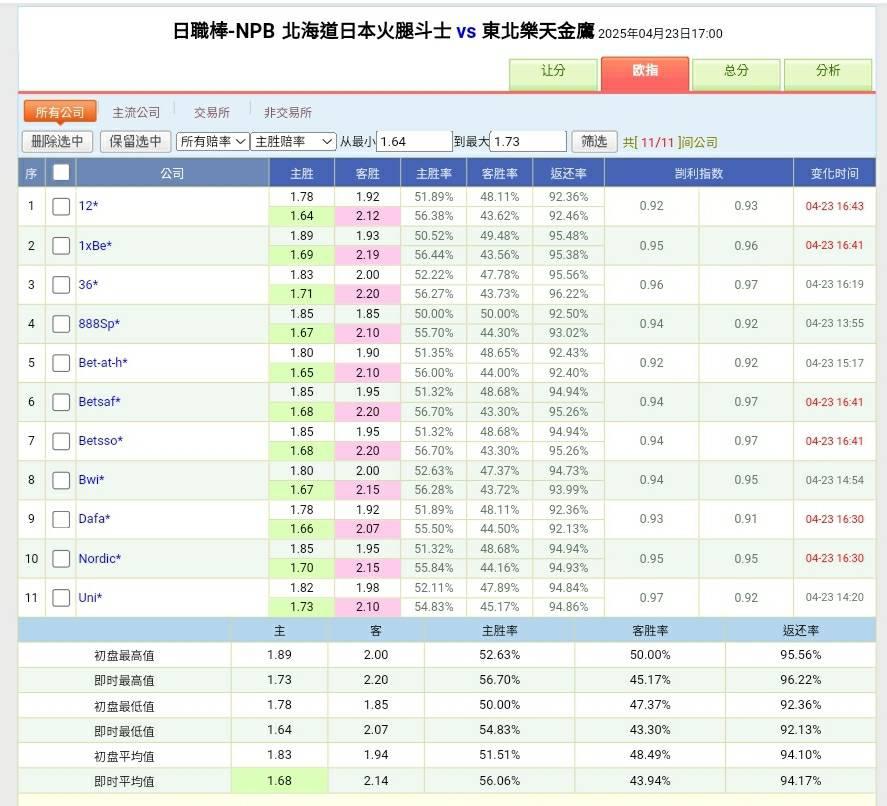
Task: Open the Uni* company link
Action: tap(90, 597)
